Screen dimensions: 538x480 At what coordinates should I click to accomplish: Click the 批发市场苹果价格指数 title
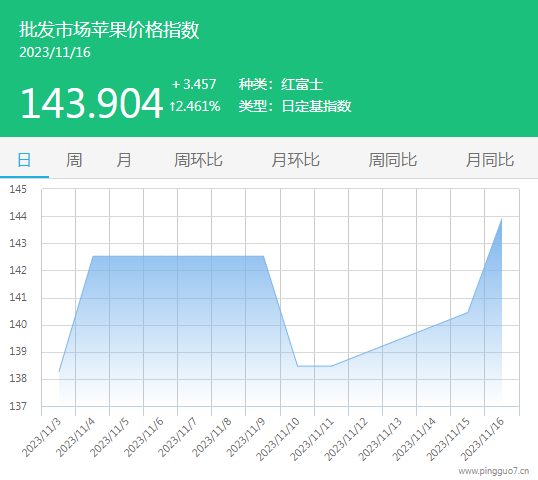[109, 30]
